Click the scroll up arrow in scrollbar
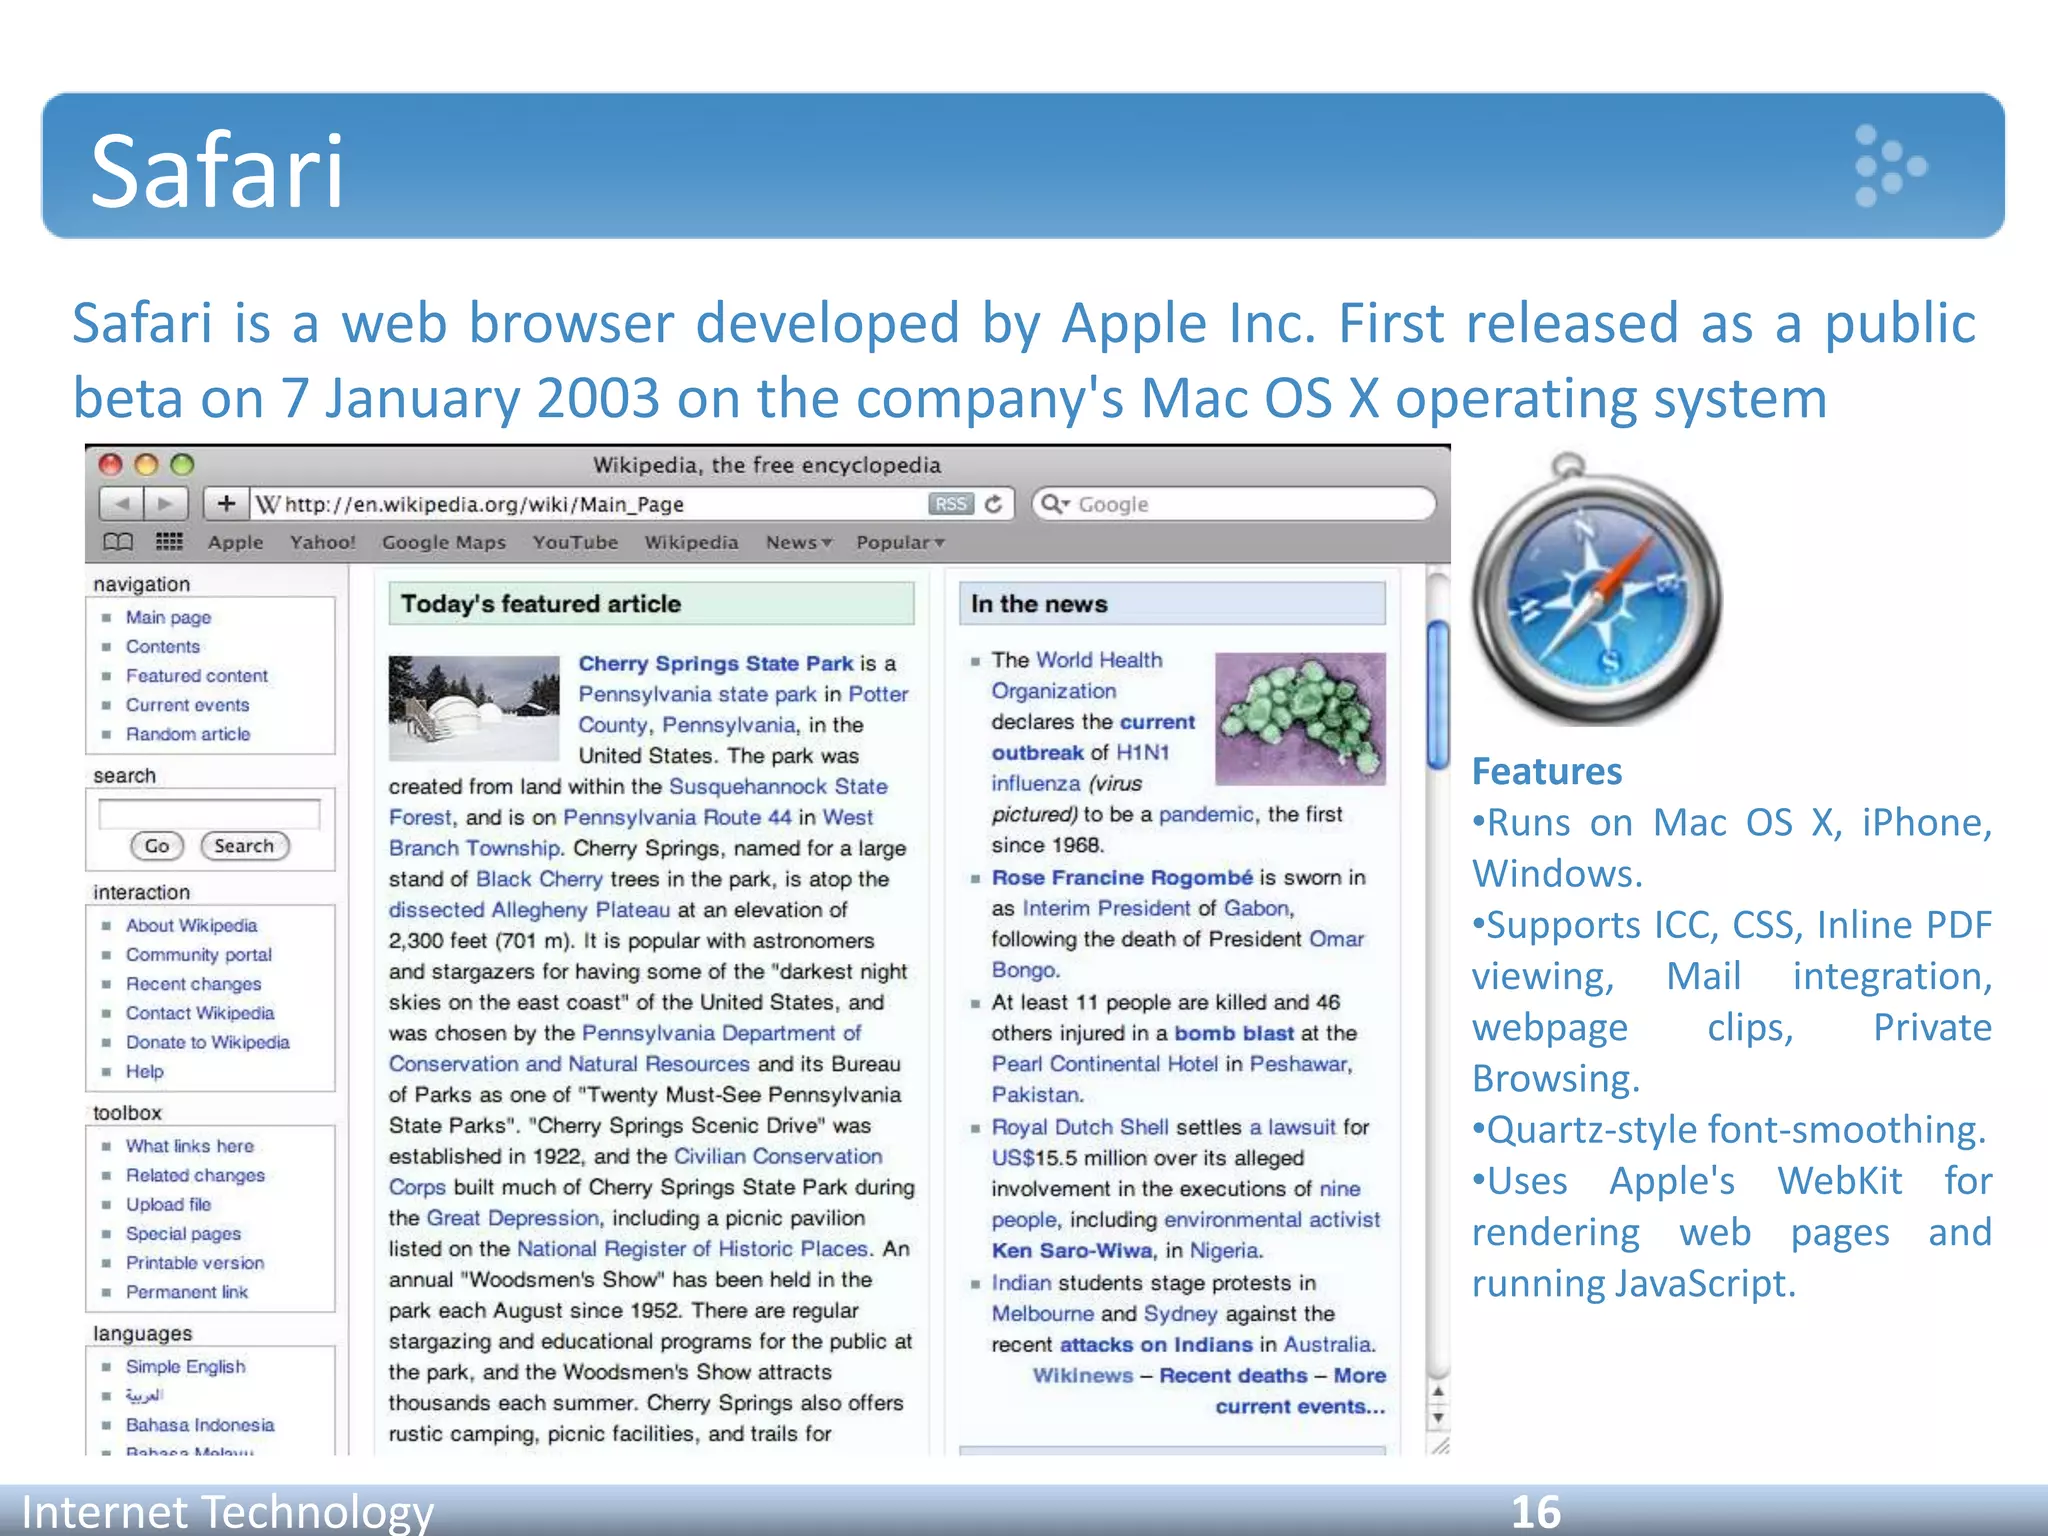This screenshot has width=2048, height=1536. coord(1438,1391)
